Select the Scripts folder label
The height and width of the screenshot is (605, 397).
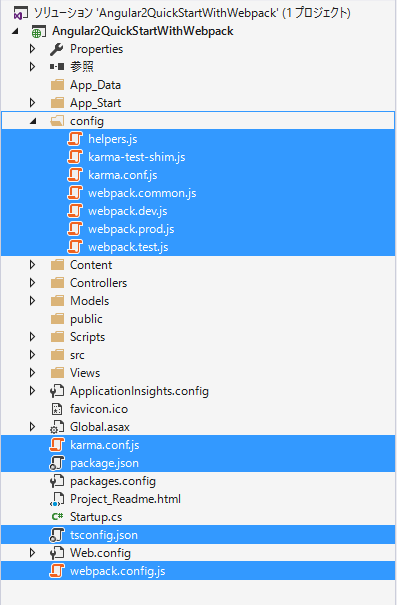click(x=88, y=337)
